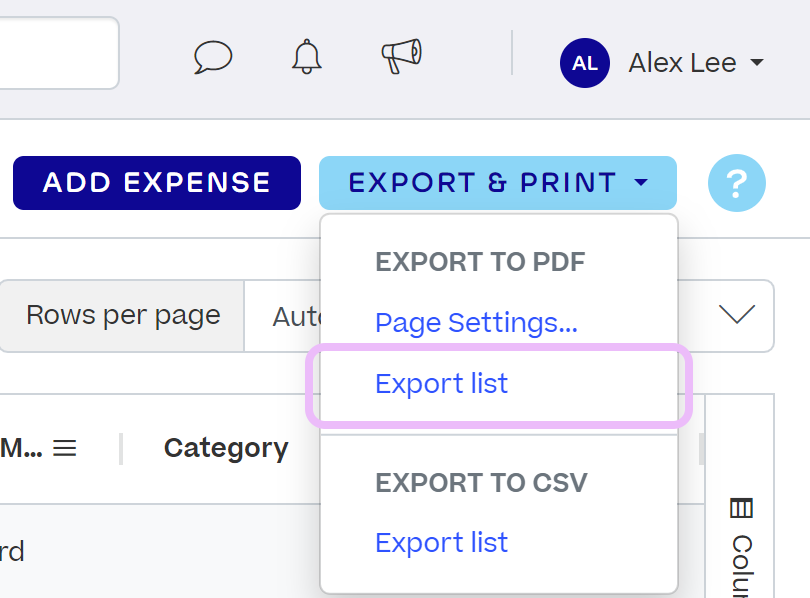Open the Alex Lee account dropdown
Viewport: 810px width, 598px height.
coord(696,63)
